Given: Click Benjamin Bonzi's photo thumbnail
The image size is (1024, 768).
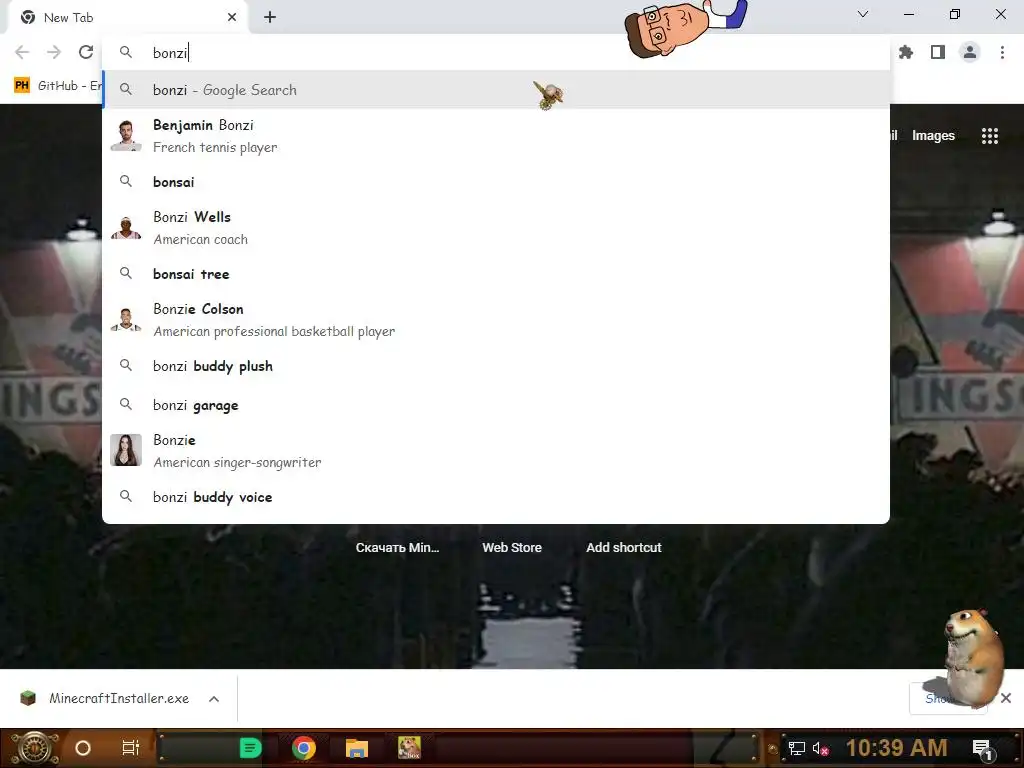Looking at the screenshot, I should click(x=126, y=136).
